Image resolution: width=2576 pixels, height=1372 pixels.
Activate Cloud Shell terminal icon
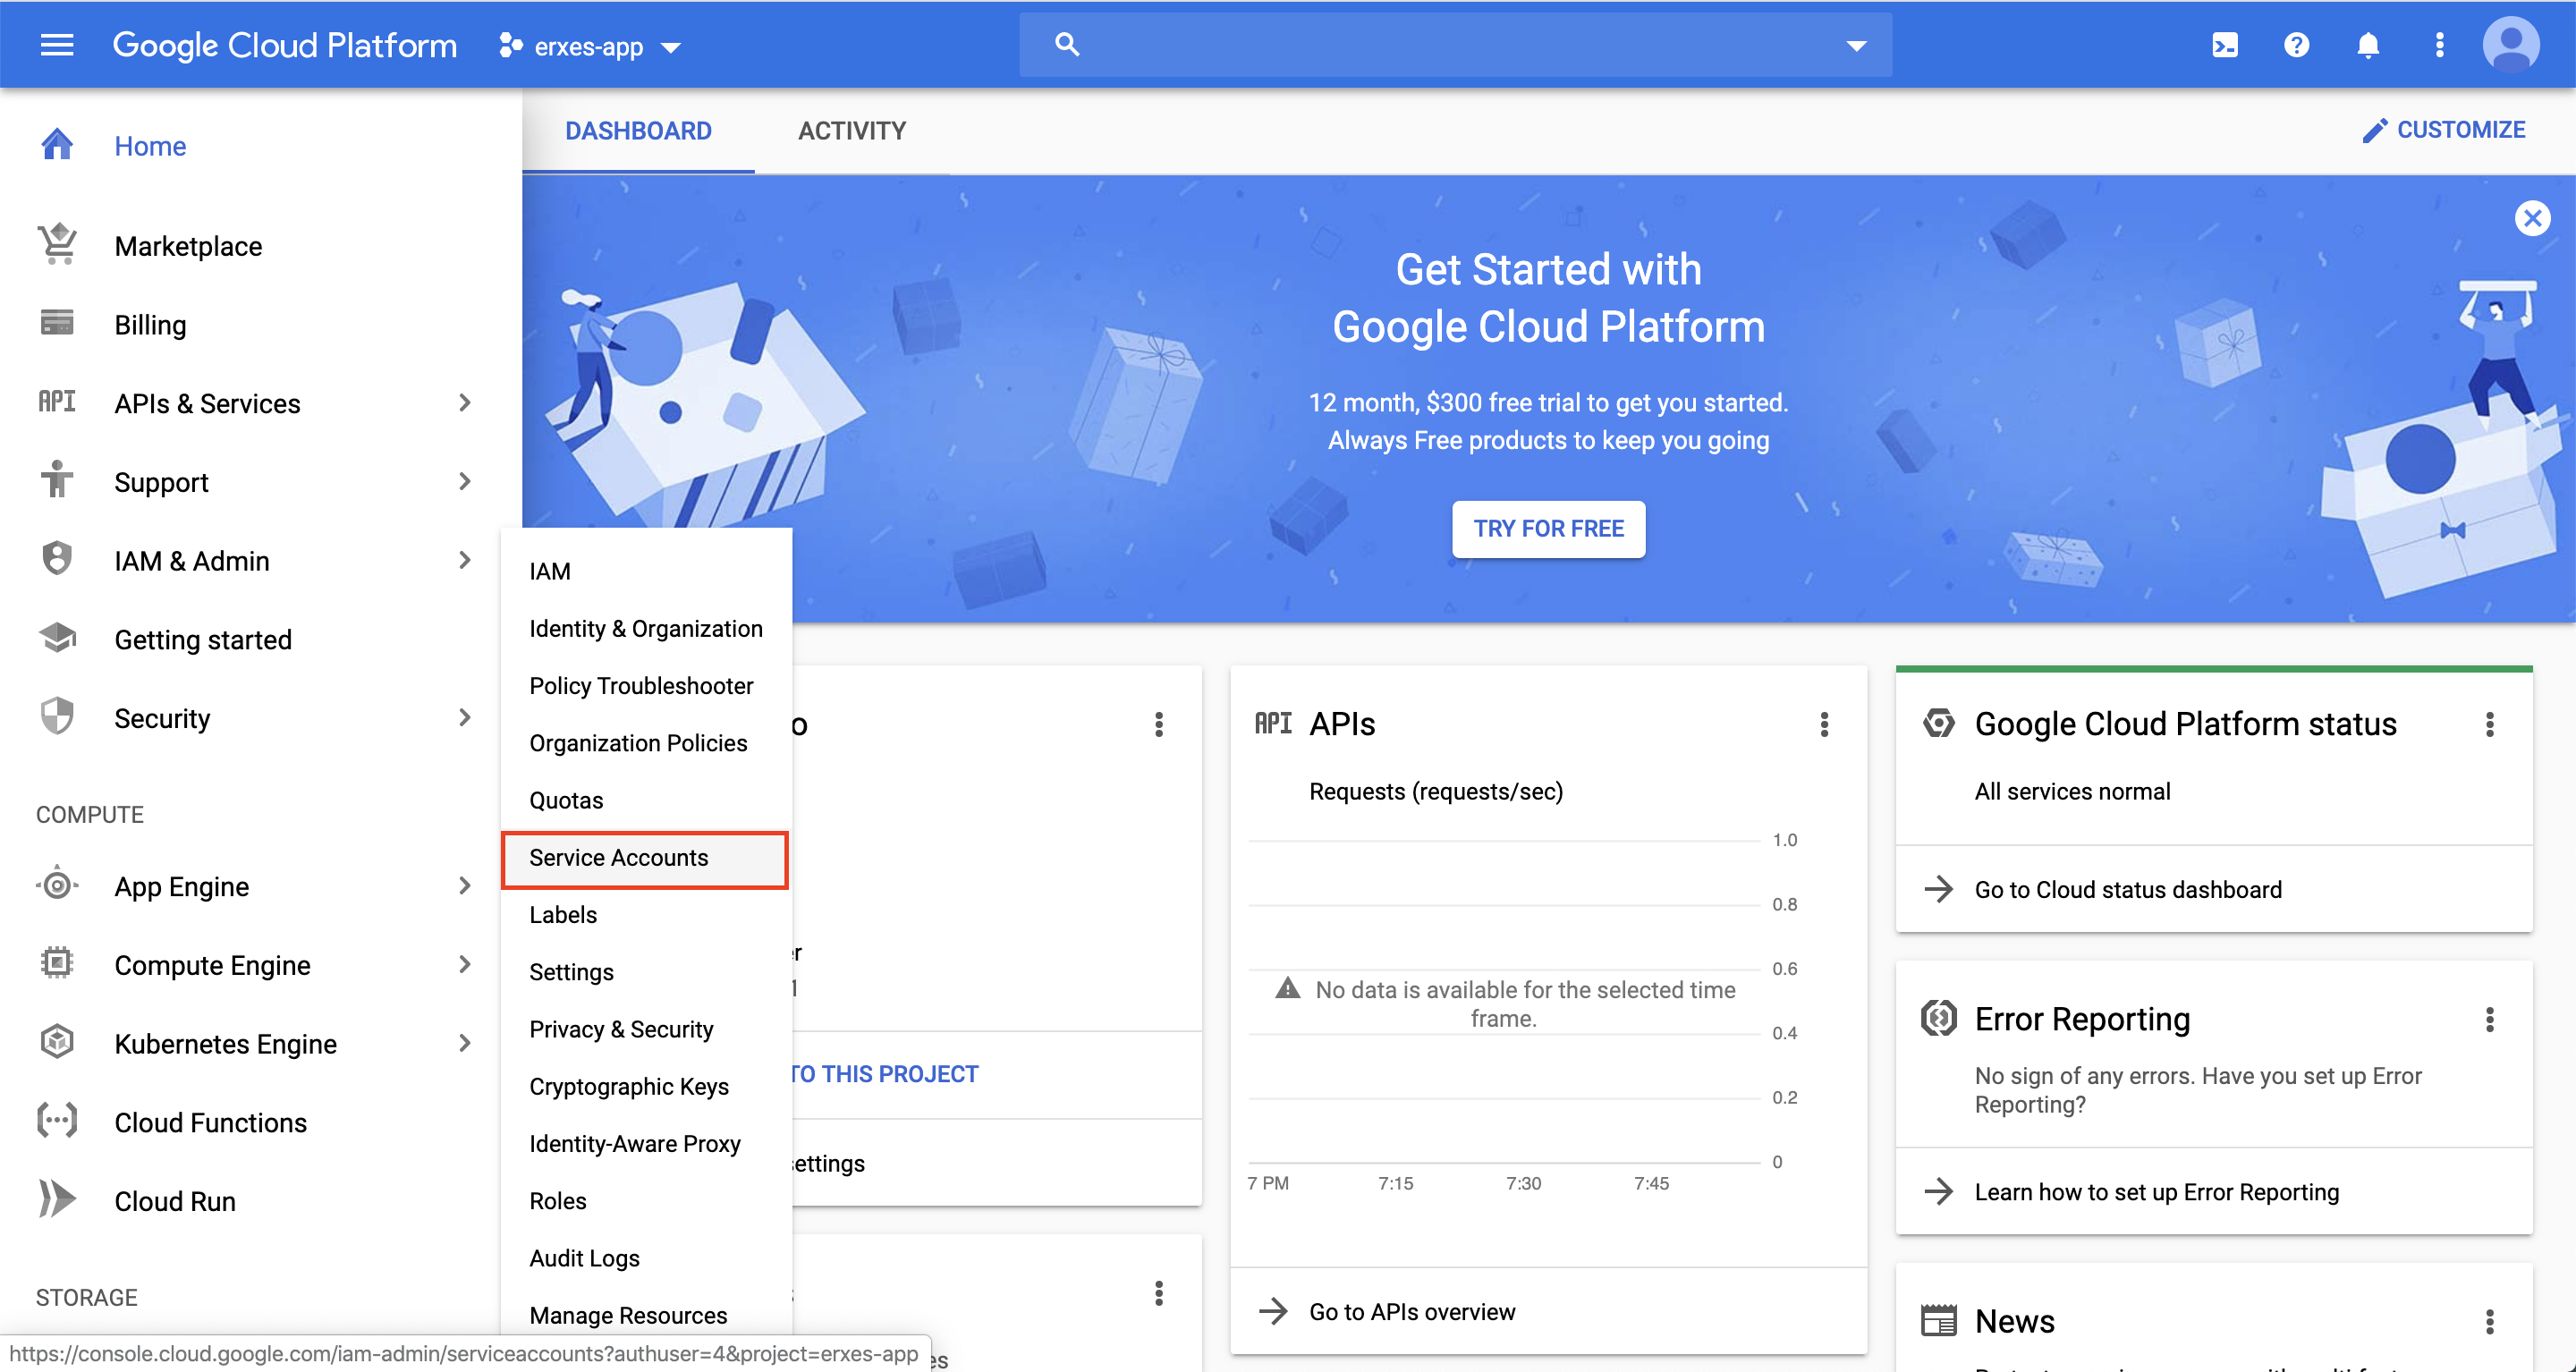(x=2224, y=45)
